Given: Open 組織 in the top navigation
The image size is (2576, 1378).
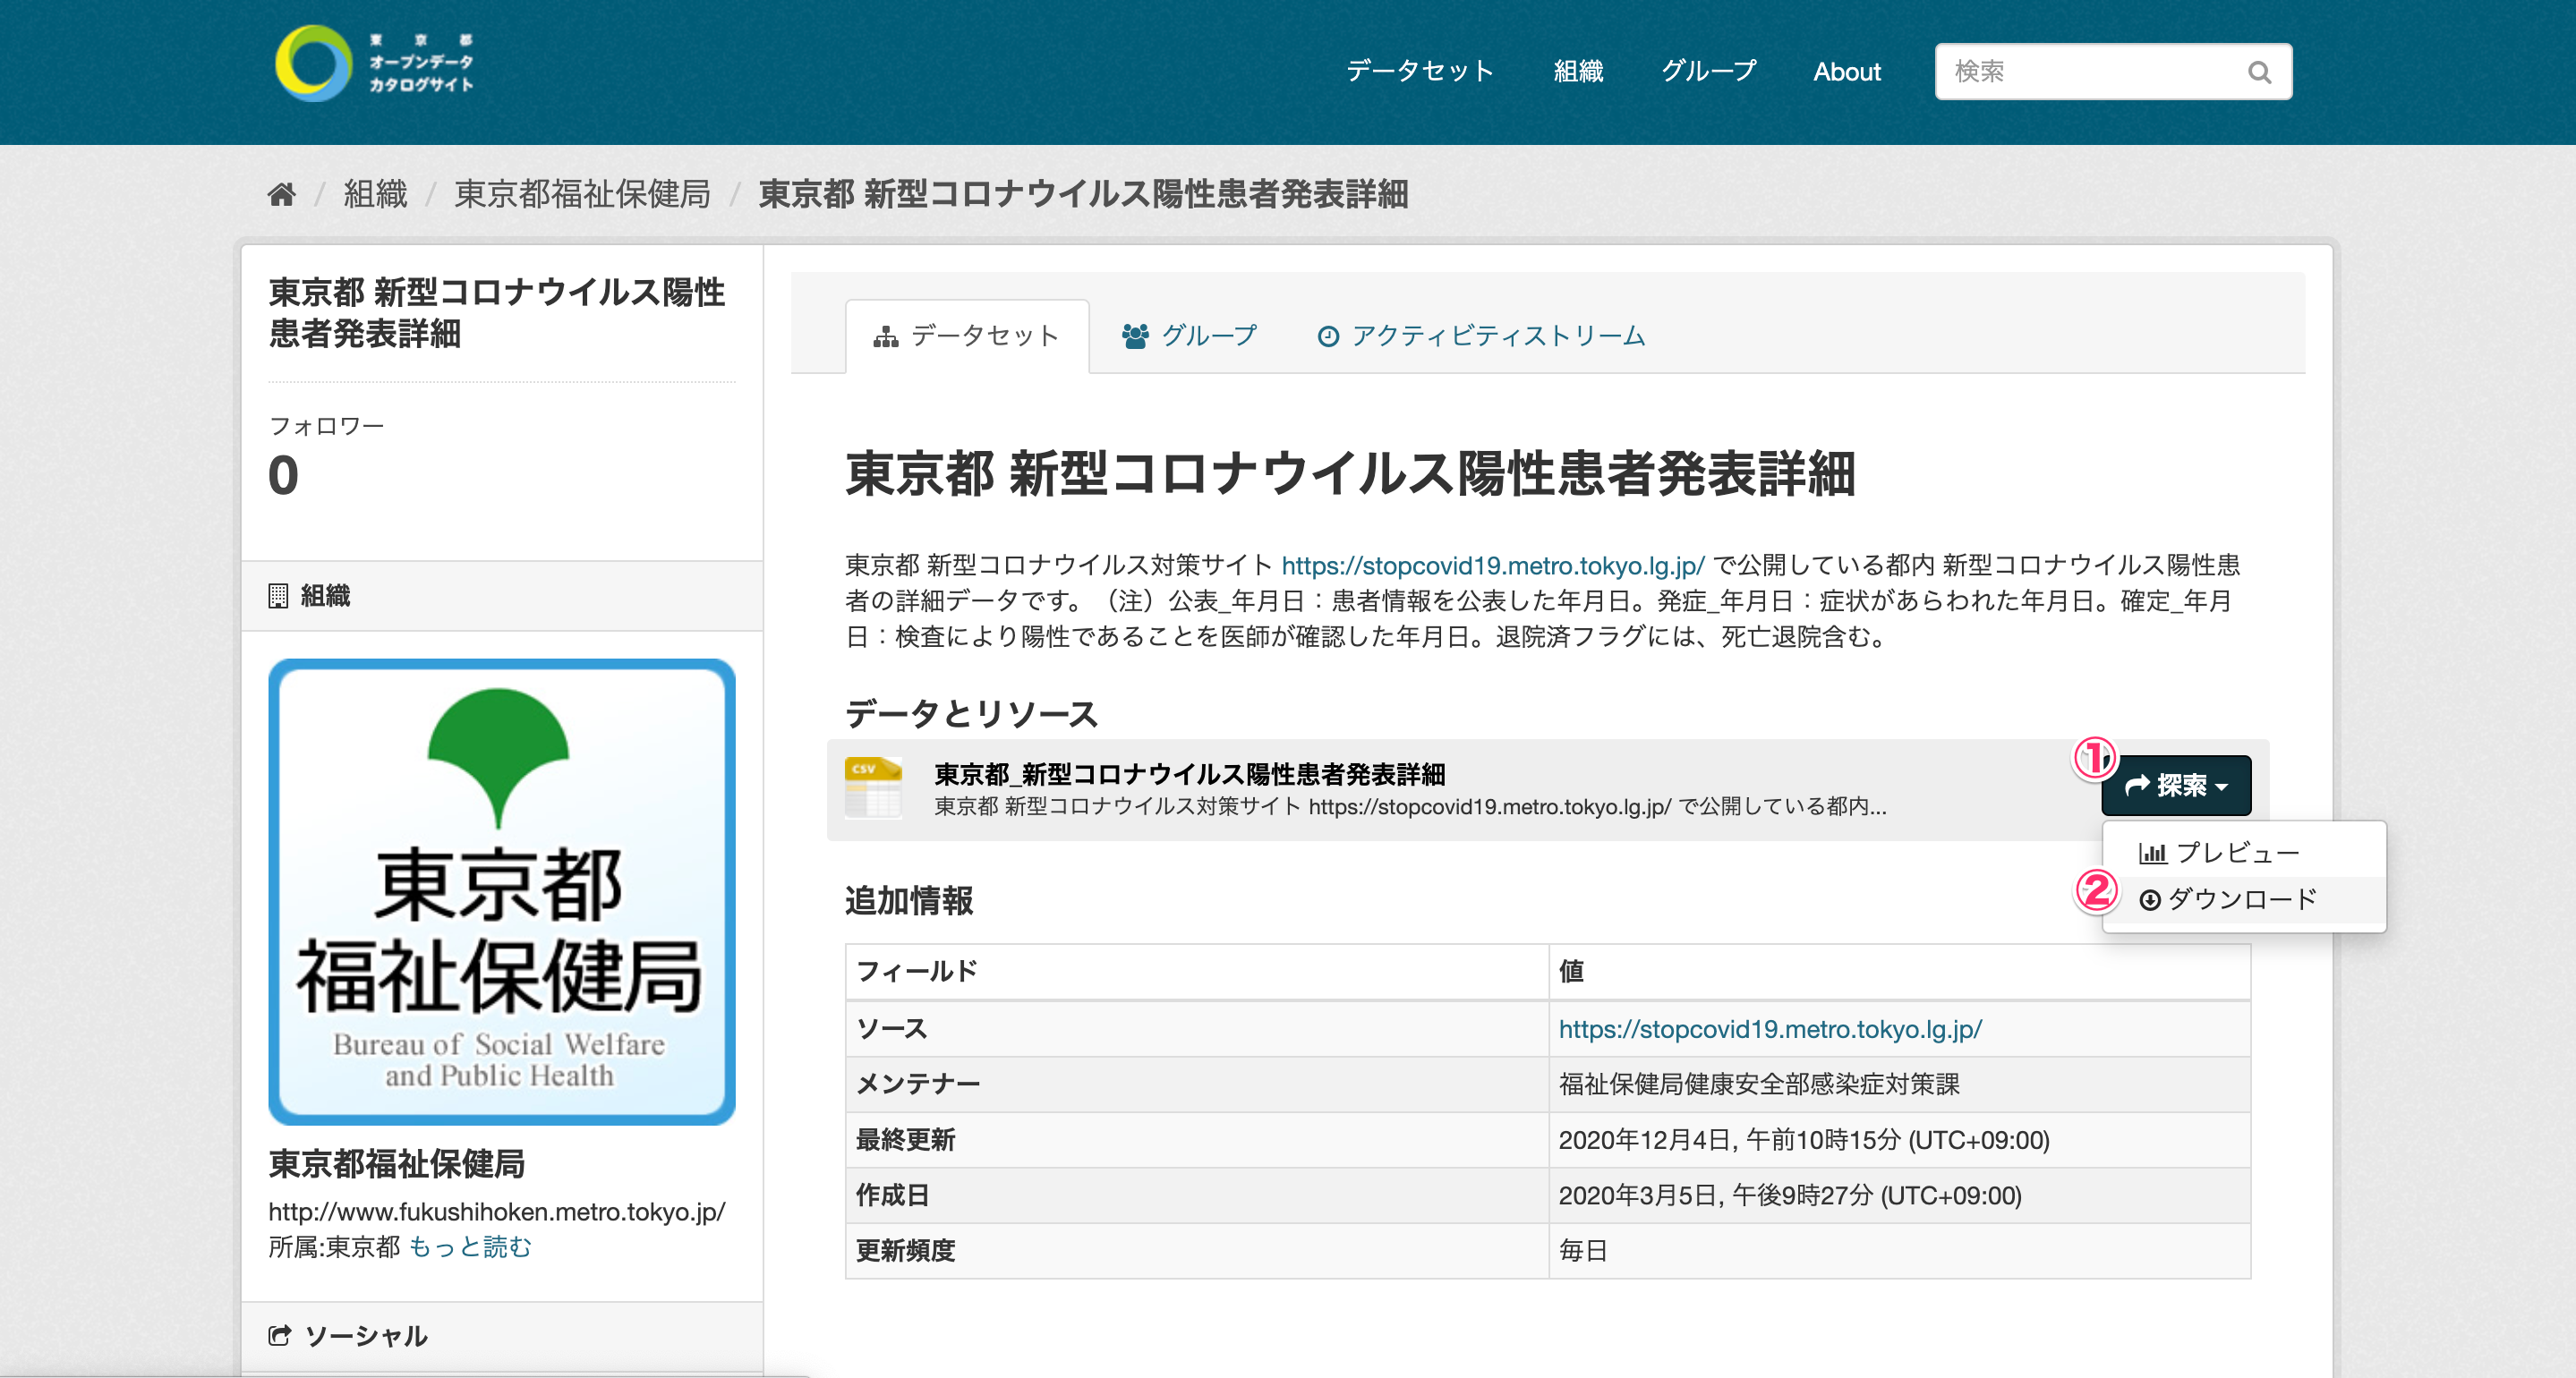Looking at the screenshot, I should click(1578, 72).
